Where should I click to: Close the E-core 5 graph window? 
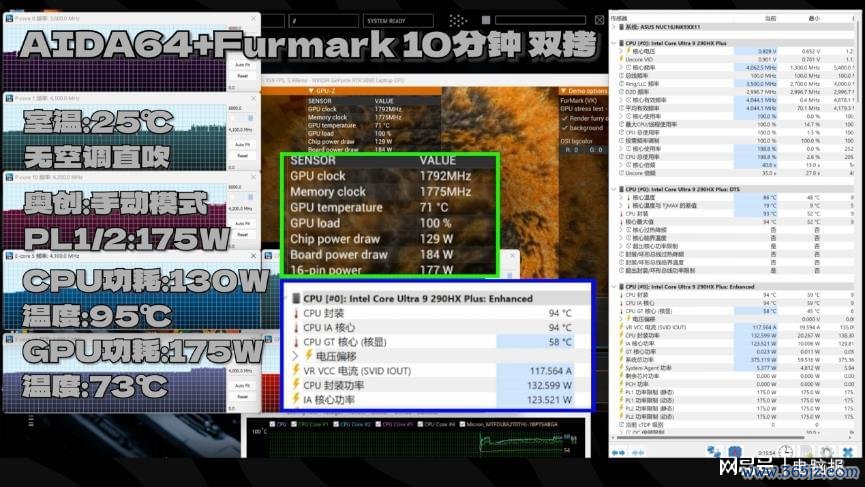[x=253, y=256]
